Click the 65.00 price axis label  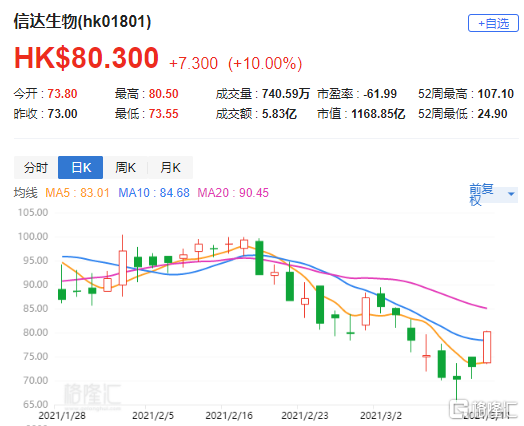36,405
